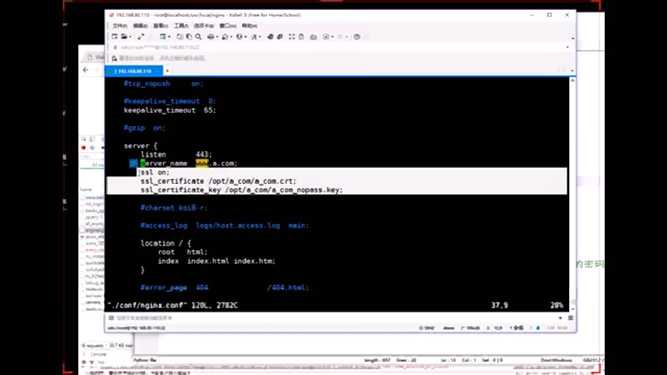Click the 'location / {' line
Viewport: 667px width, 375px height.
pos(165,243)
